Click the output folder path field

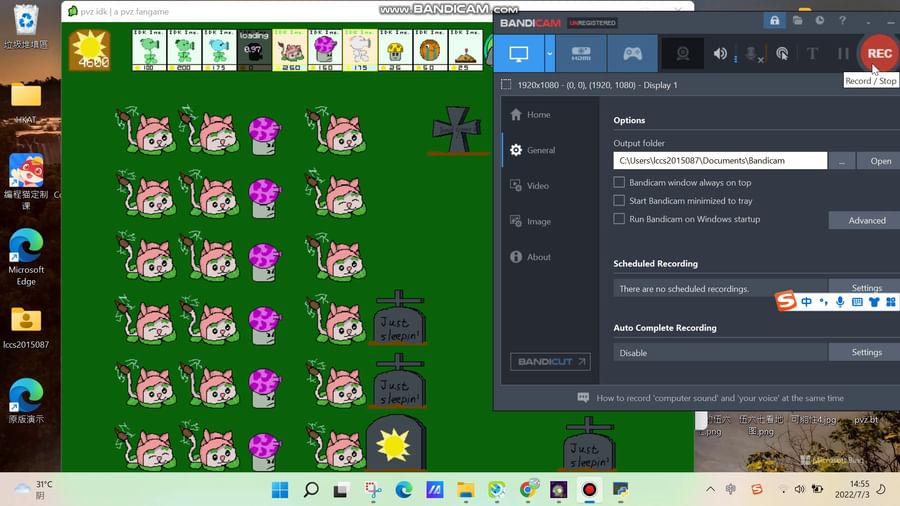click(x=720, y=161)
